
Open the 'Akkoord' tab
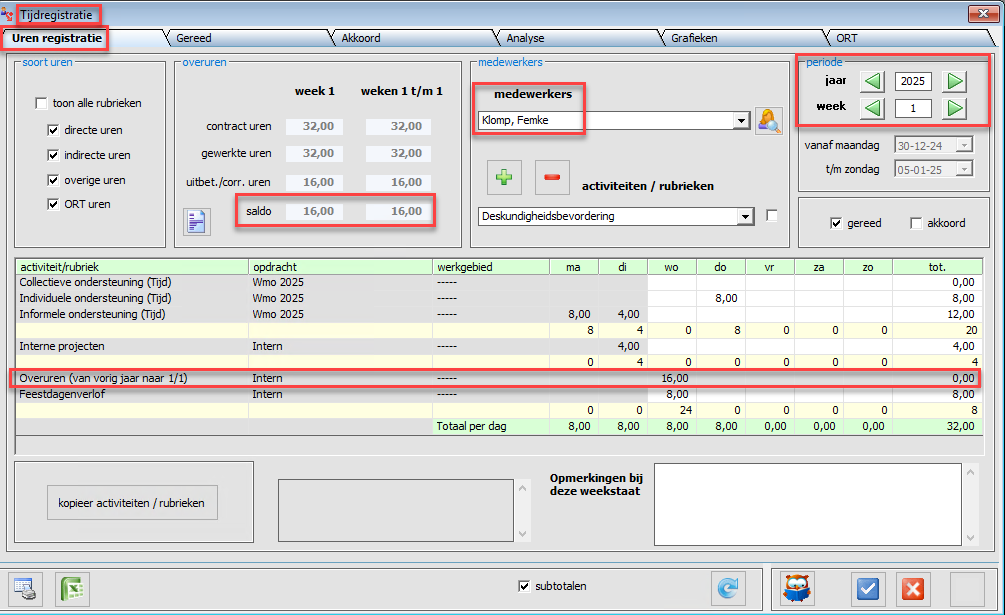click(361, 38)
